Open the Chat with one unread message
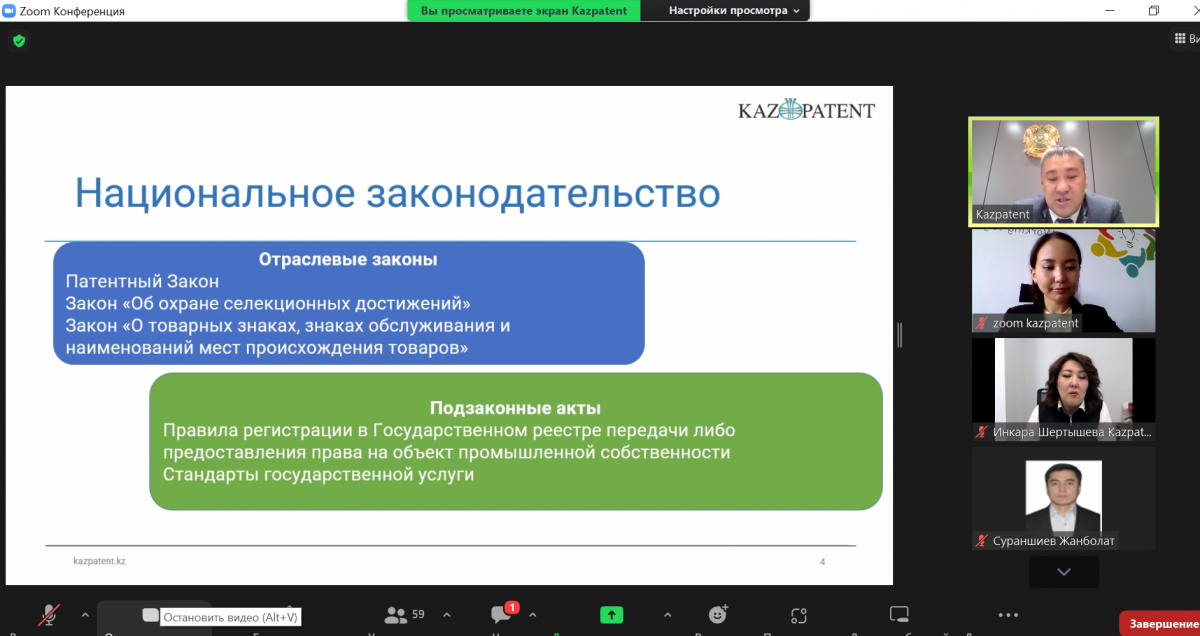The height and width of the screenshot is (636, 1200). click(x=502, y=615)
